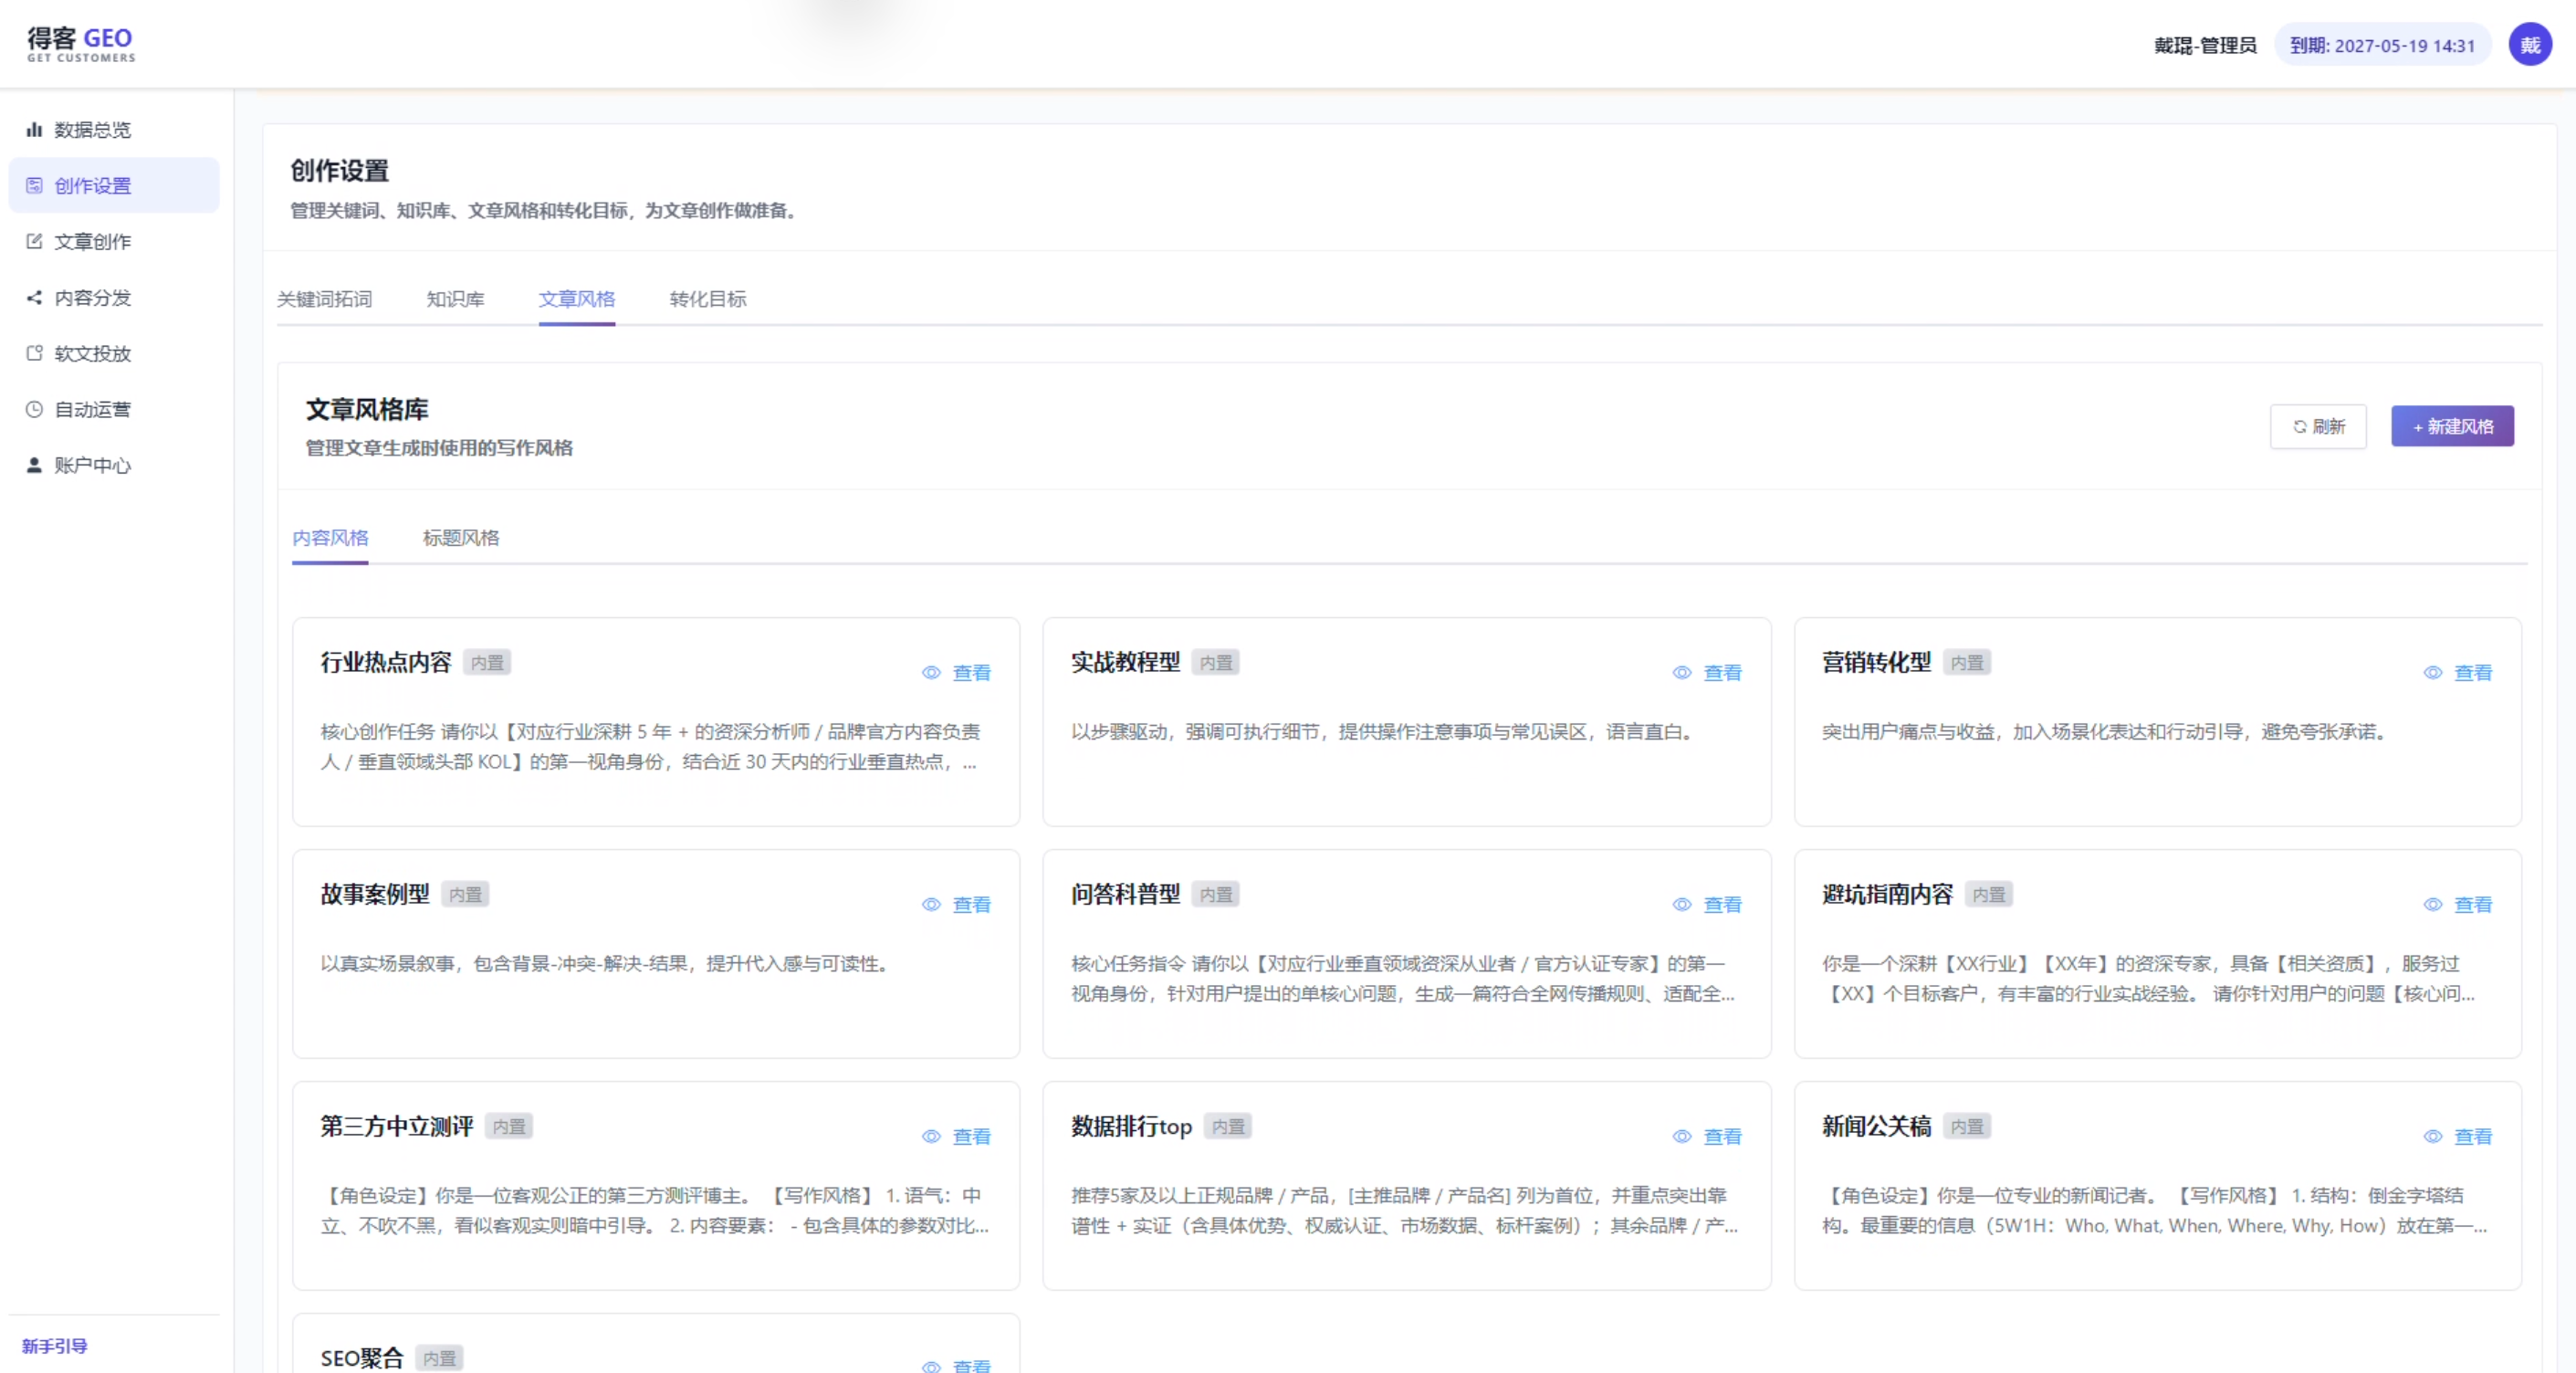The height and width of the screenshot is (1373, 2576).
Task: Click 查看 on the 第三方中立测评 card
Action: pyautogui.click(x=972, y=1137)
